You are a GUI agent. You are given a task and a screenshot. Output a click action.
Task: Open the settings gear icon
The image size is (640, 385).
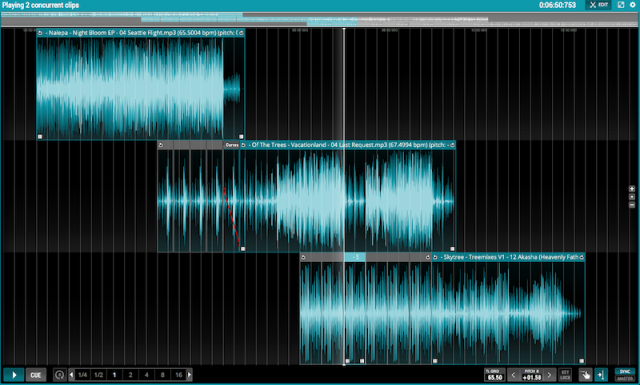point(633,5)
